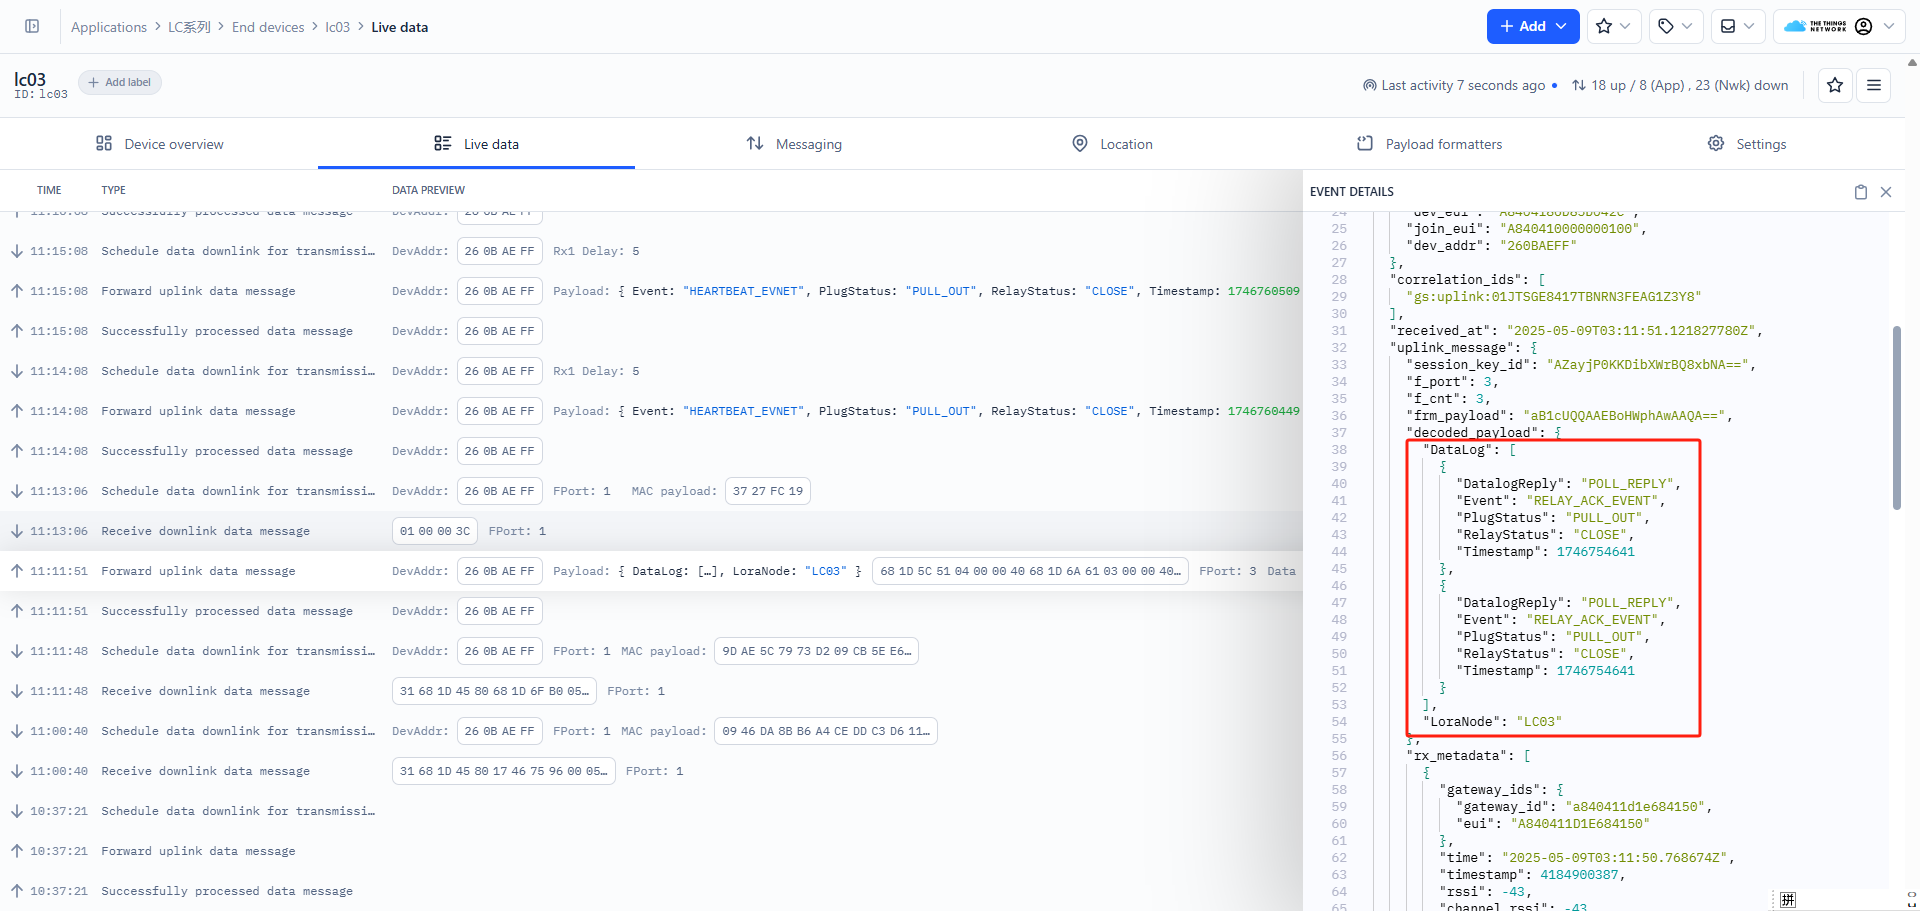Viewport: 1920px width, 911px height.
Task: Open the tag icon dropdown
Action: pos(1675,26)
